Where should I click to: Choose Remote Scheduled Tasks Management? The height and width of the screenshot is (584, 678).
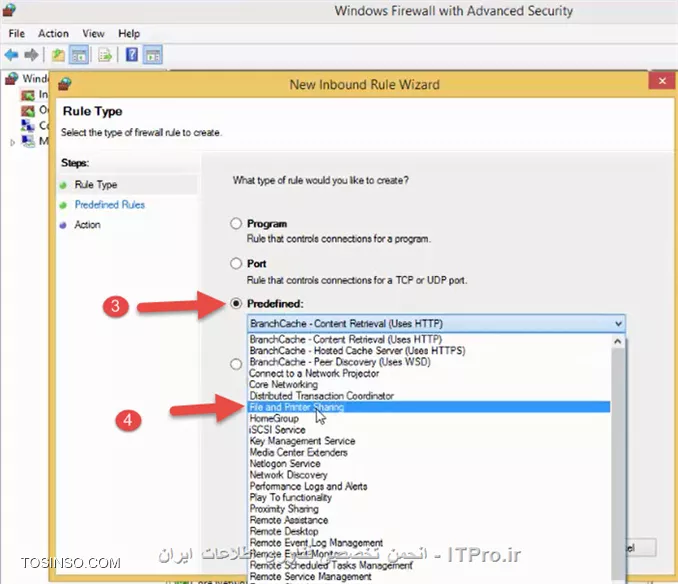click(429, 565)
